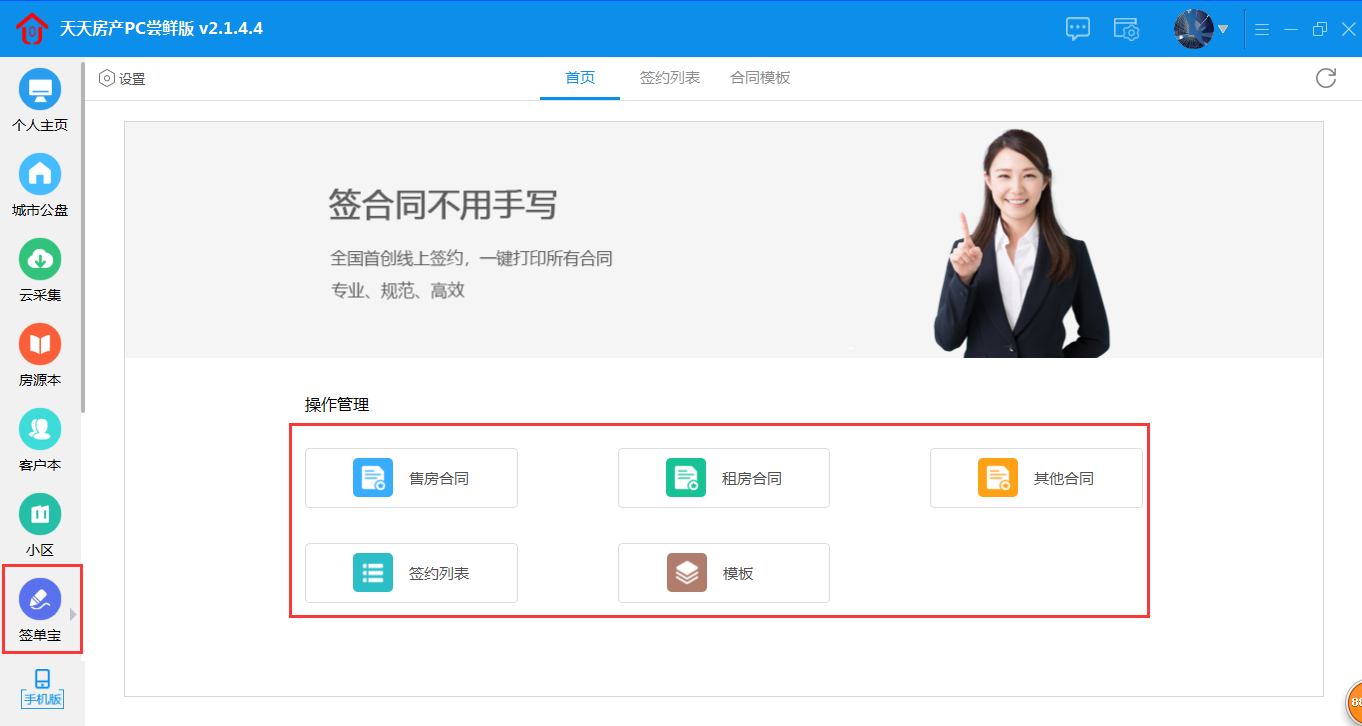Image resolution: width=1362 pixels, height=726 pixels.
Task: Expand the arrow beside 签单宝
Action: point(73,614)
